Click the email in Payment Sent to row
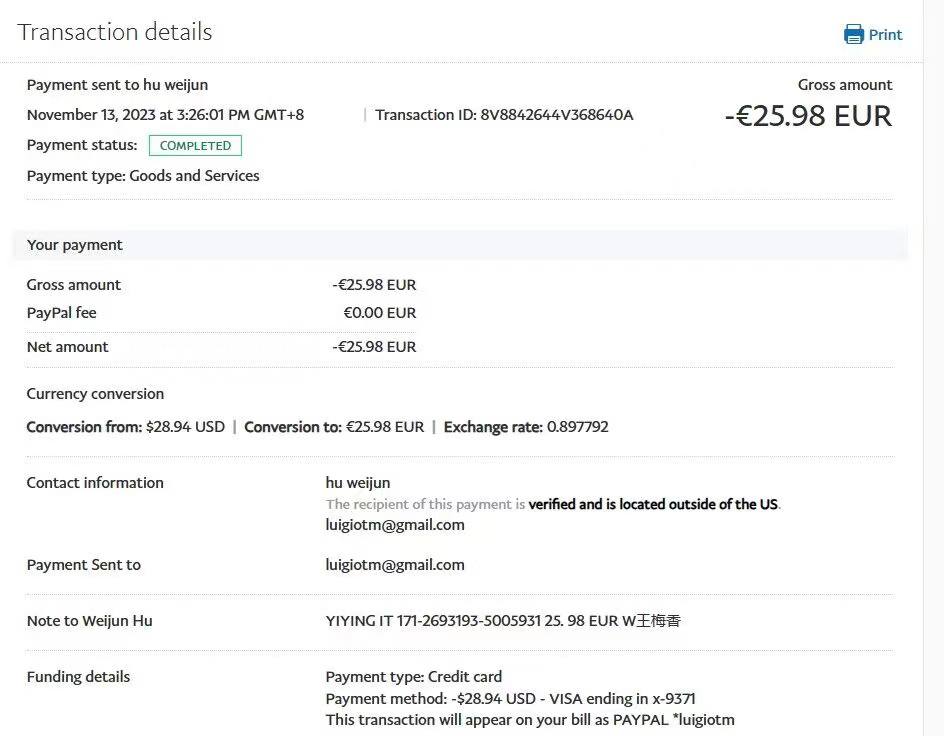The height and width of the screenshot is (736, 944). tap(395, 565)
